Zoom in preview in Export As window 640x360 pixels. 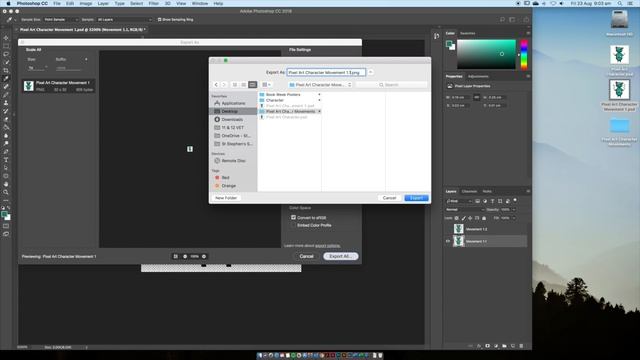point(204,256)
